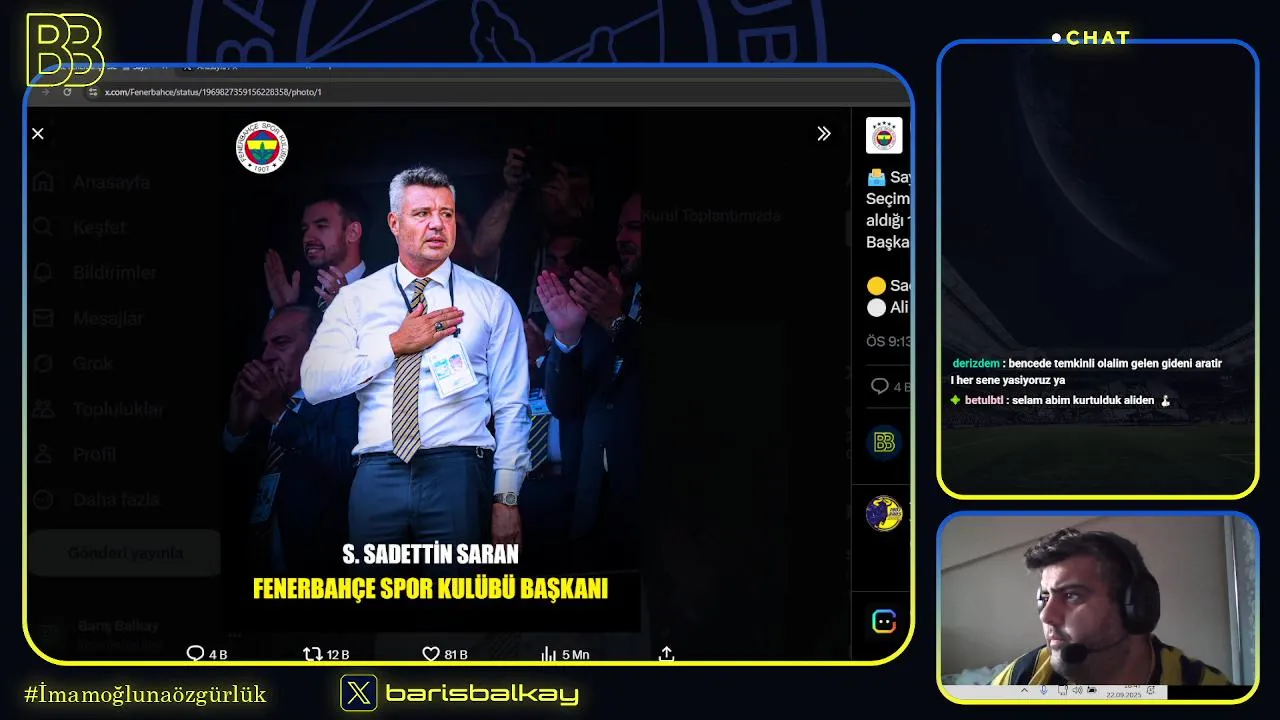Open the Grok colorful icon at bottom right
Screen dimensions: 1280x720
click(884, 621)
